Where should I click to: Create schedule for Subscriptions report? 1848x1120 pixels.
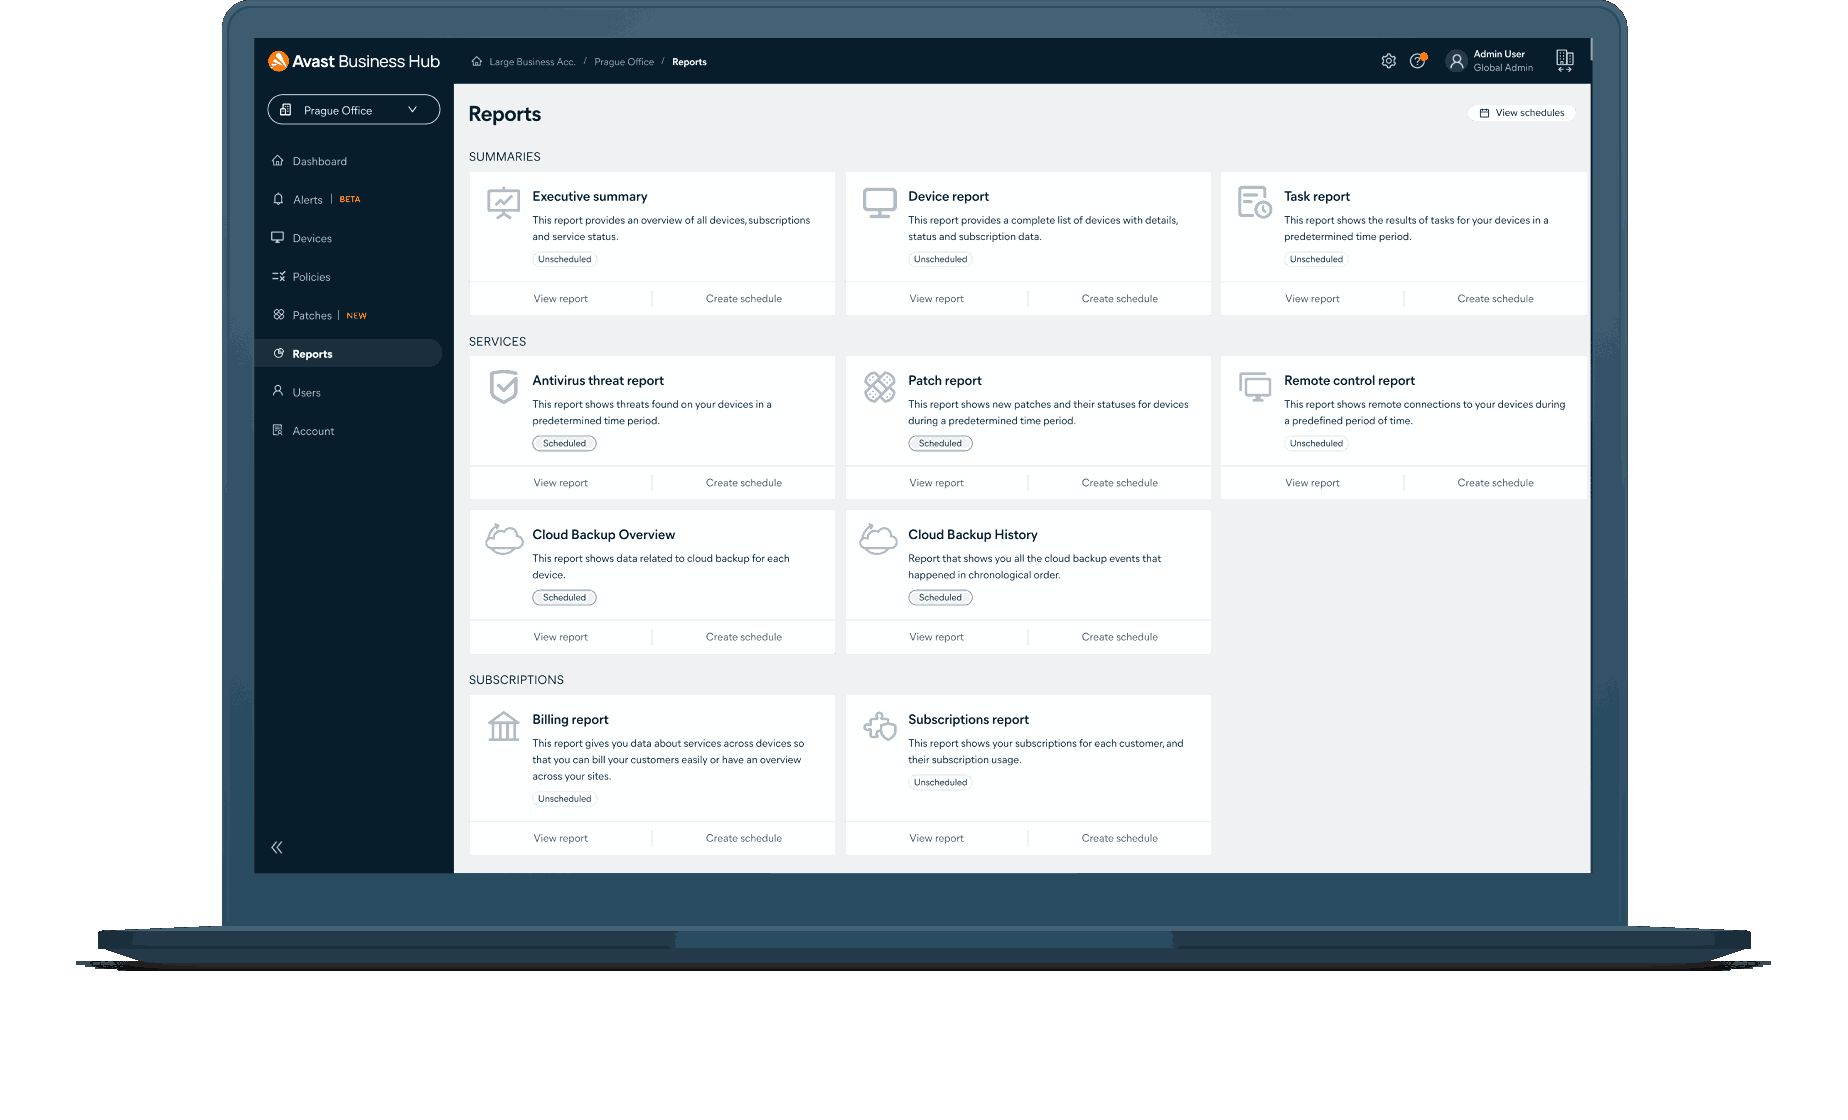tap(1119, 838)
